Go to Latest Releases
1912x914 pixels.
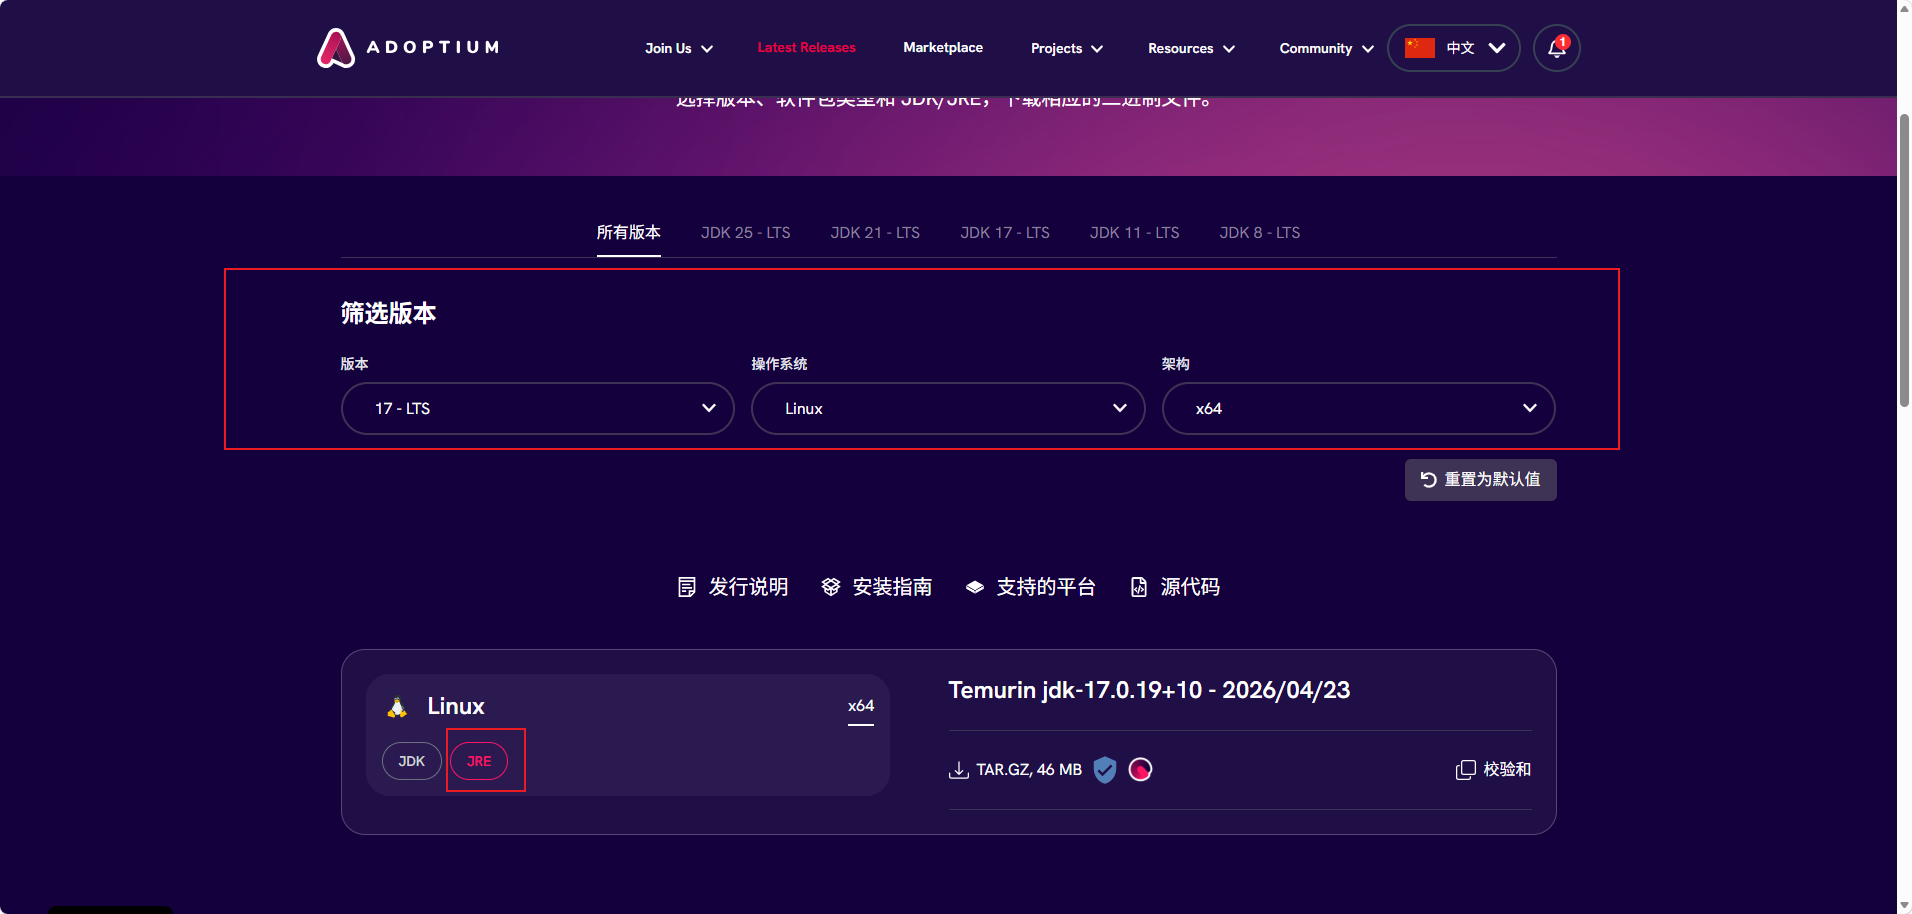point(807,48)
